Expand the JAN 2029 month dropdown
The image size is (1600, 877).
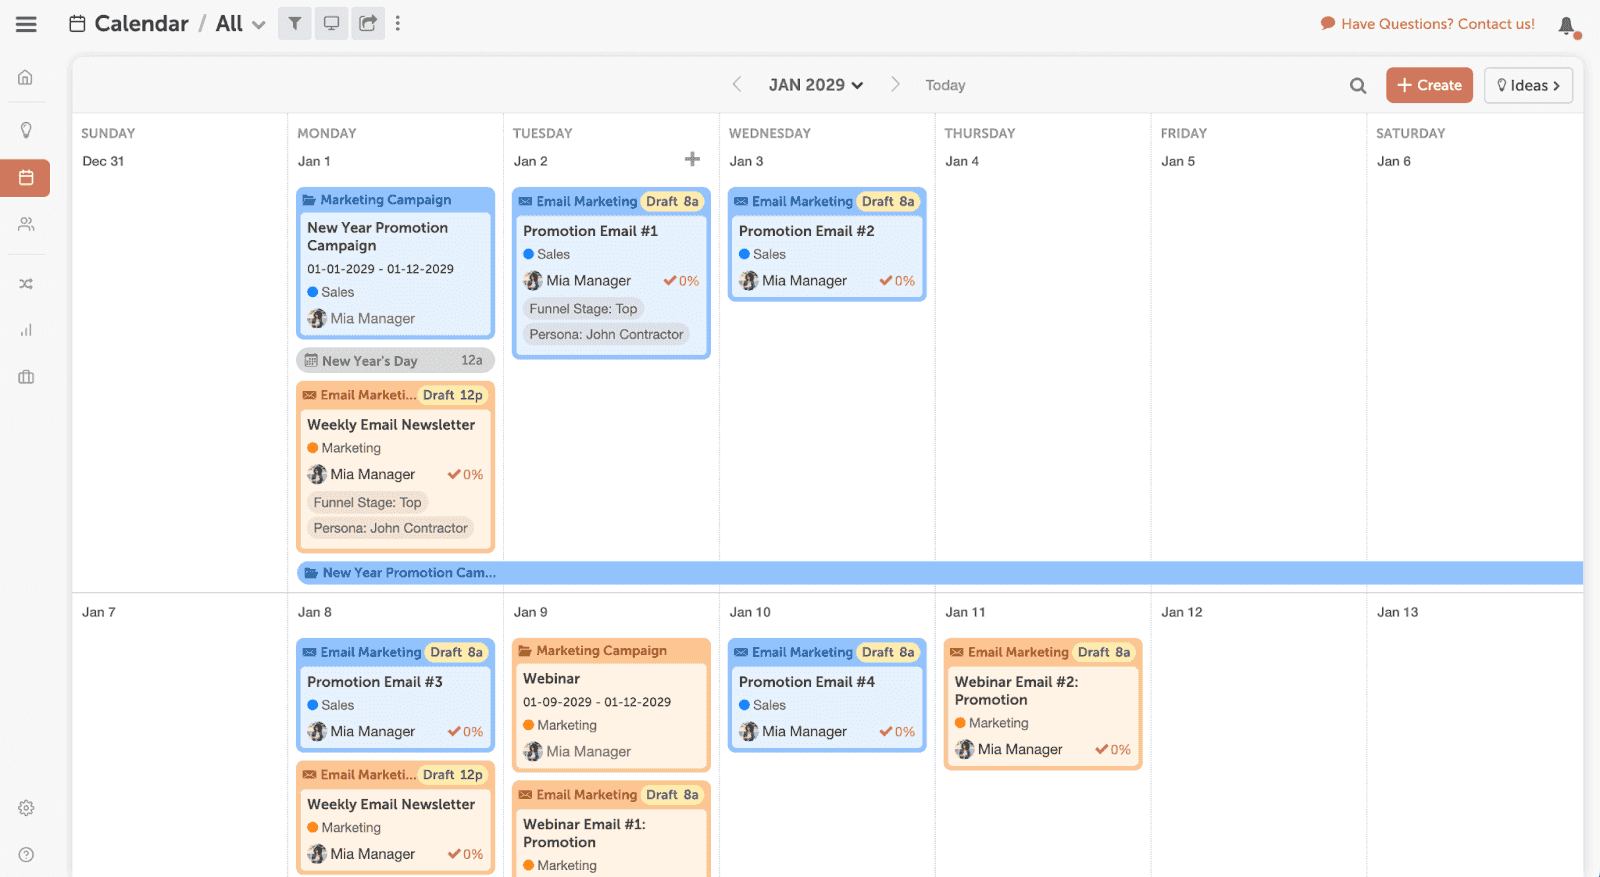(815, 85)
